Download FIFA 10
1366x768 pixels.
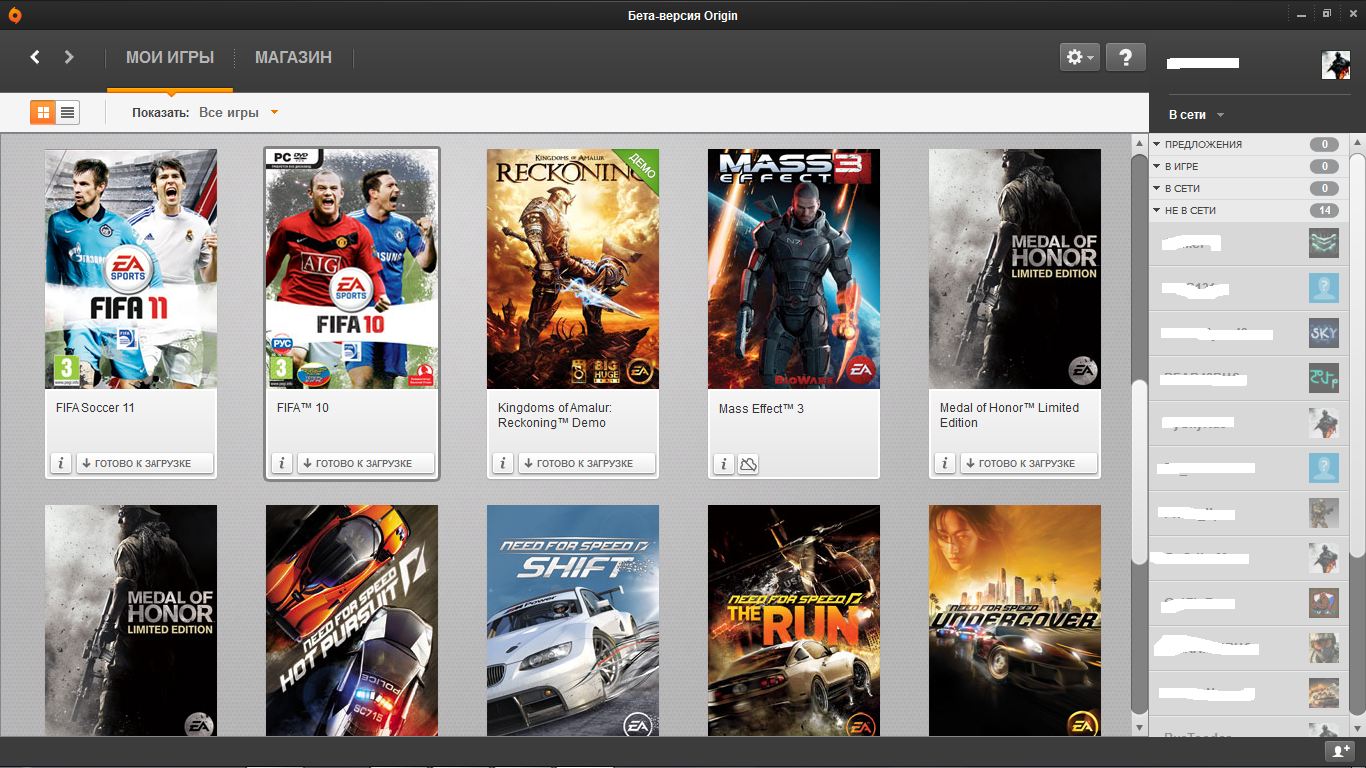pyautogui.click(x=366, y=463)
